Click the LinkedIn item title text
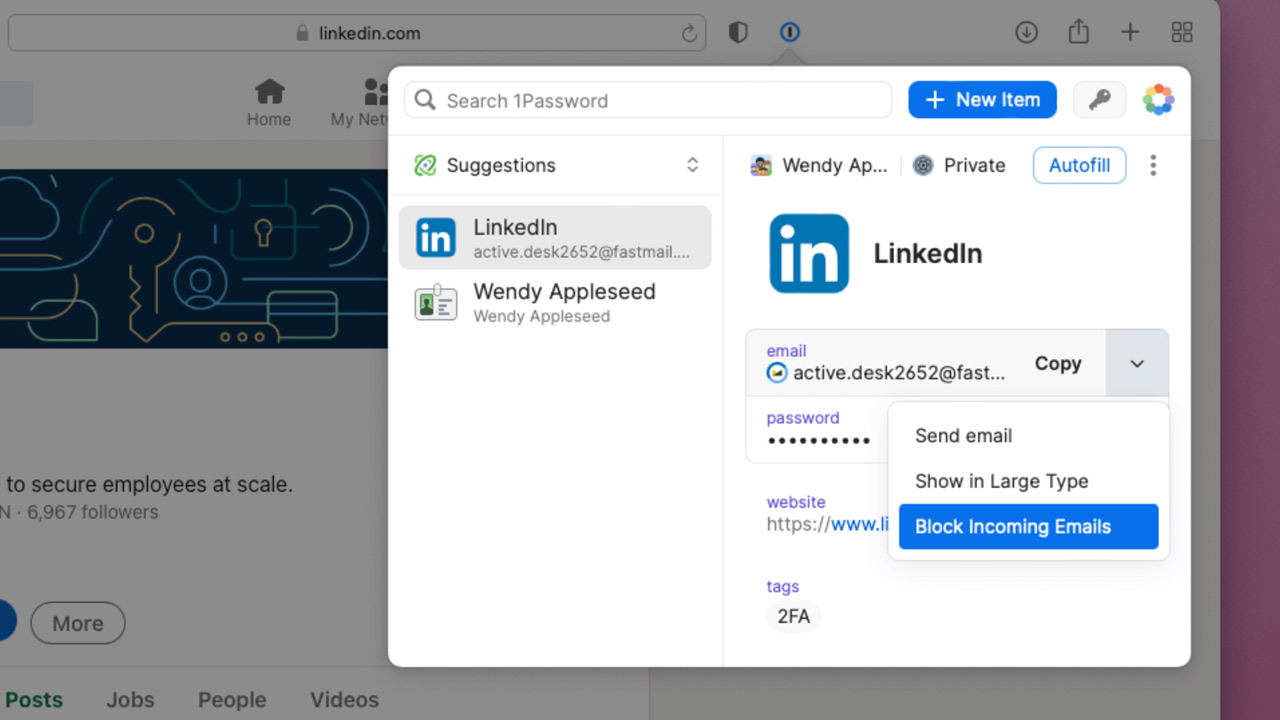 pos(928,254)
